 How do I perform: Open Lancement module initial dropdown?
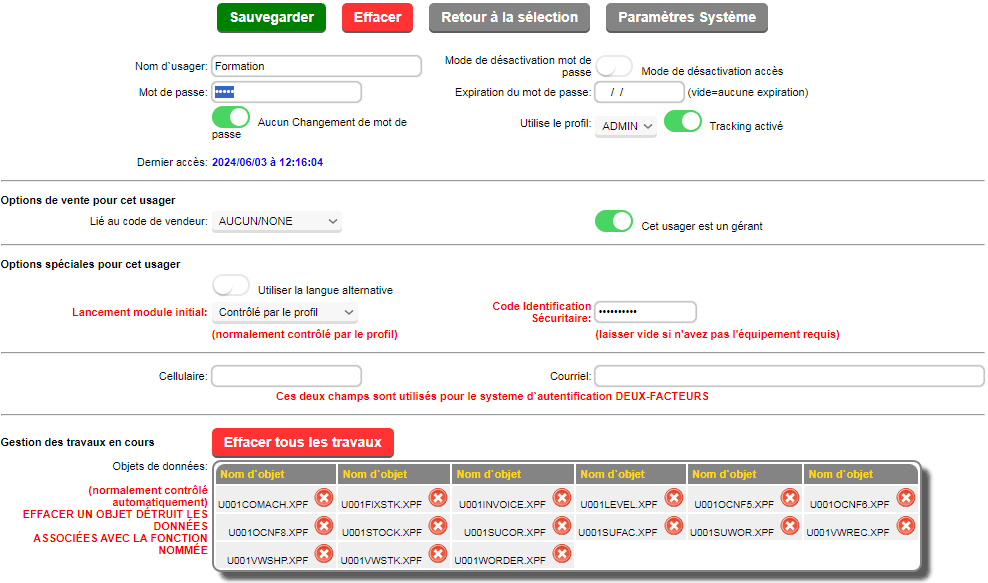click(x=284, y=312)
